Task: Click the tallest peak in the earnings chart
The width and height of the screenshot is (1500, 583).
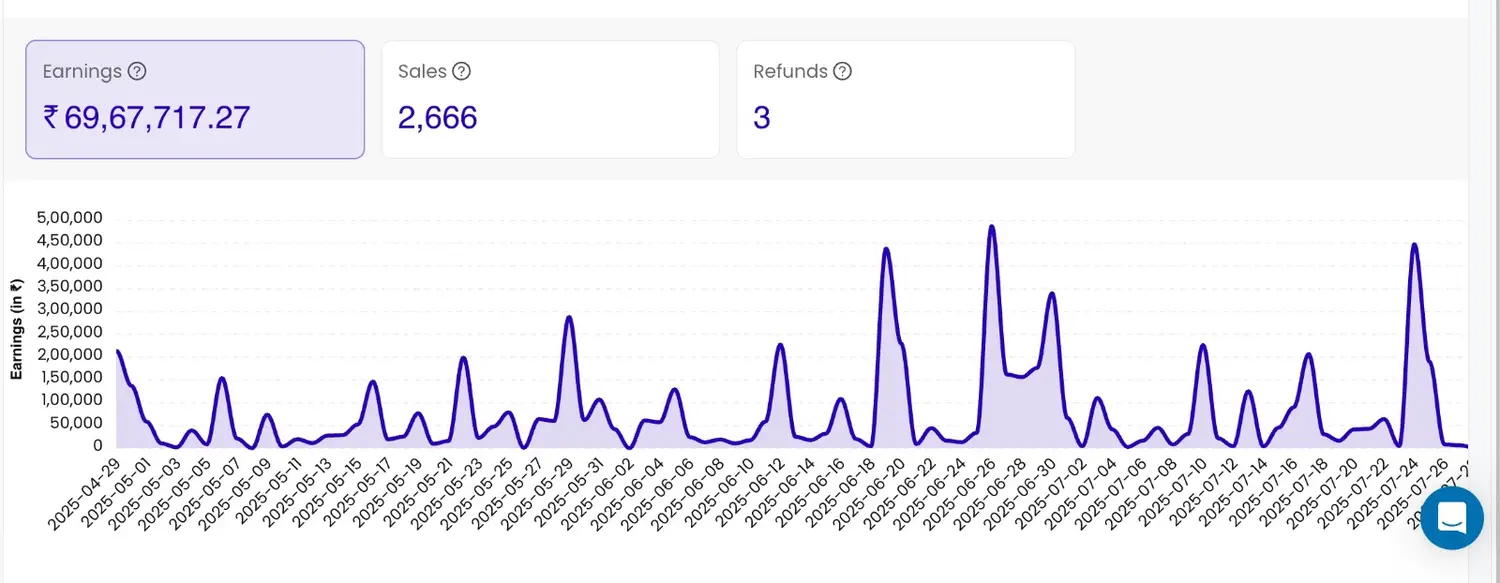Action: click(x=991, y=227)
